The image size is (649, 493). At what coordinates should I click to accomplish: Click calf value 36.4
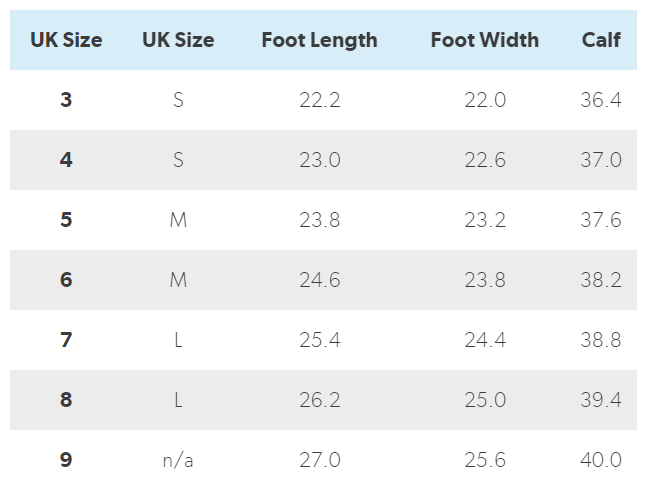pyautogui.click(x=601, y=100)
